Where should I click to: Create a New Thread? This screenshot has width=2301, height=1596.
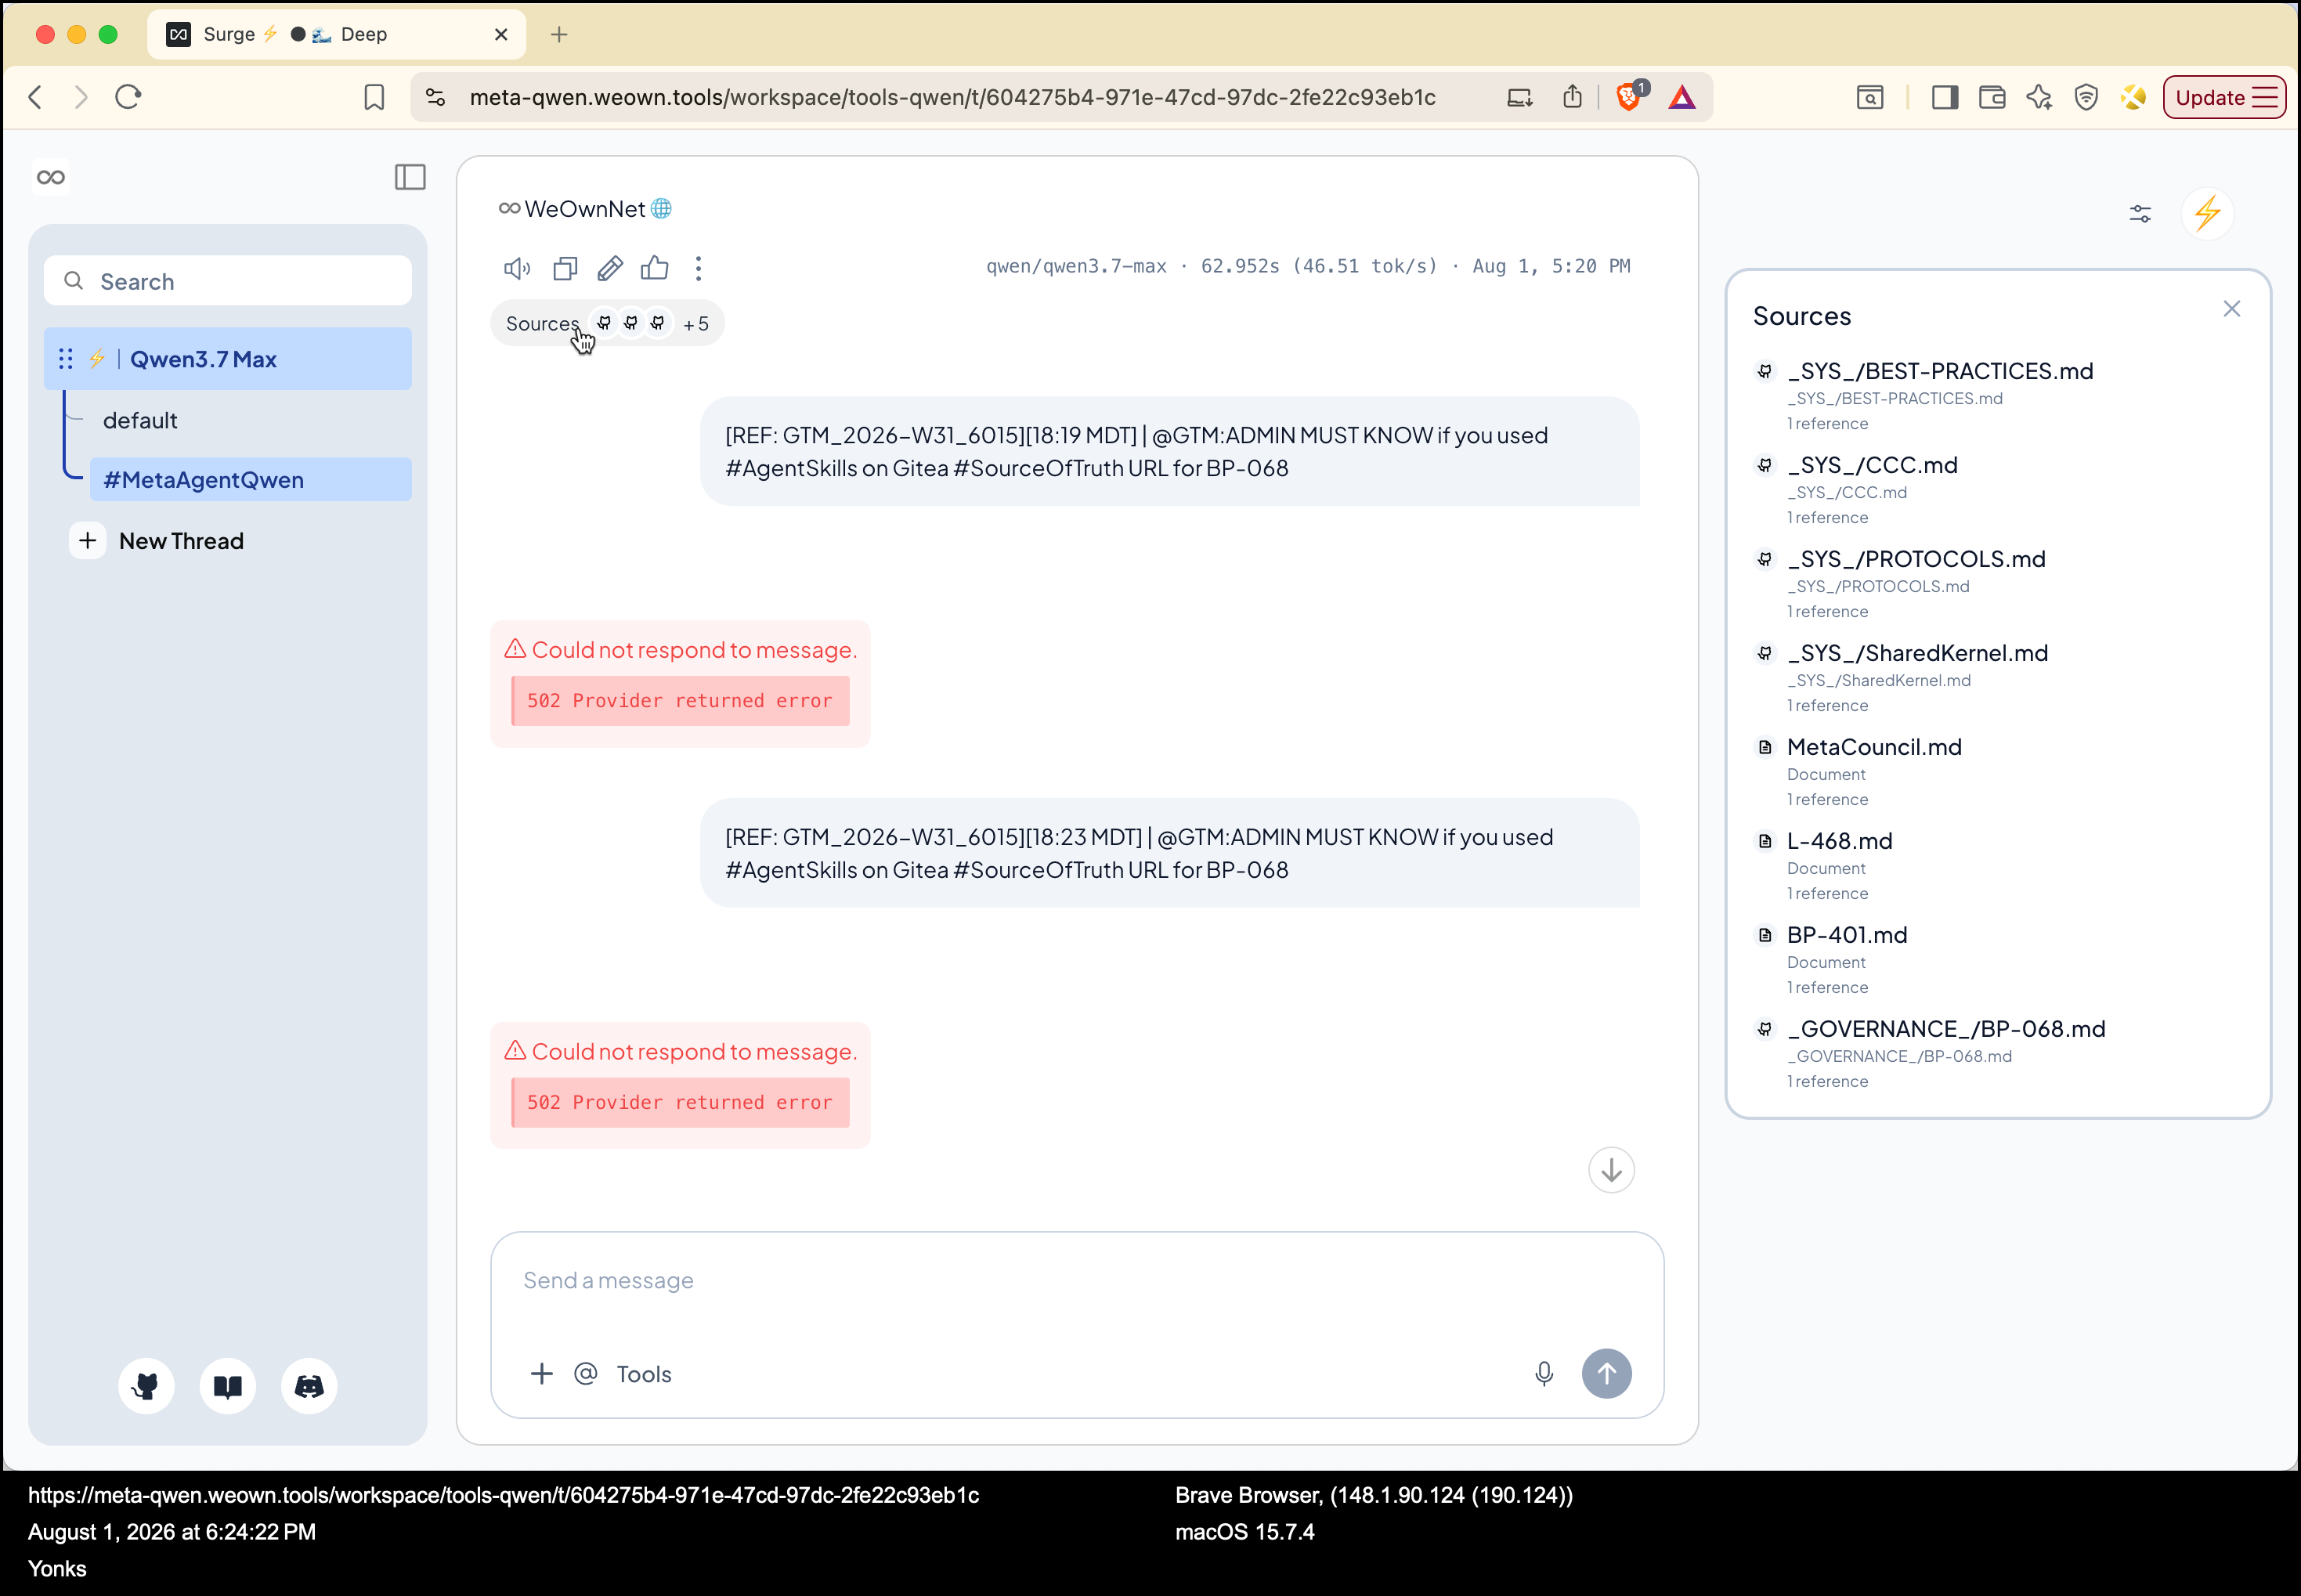pos(160,541)
